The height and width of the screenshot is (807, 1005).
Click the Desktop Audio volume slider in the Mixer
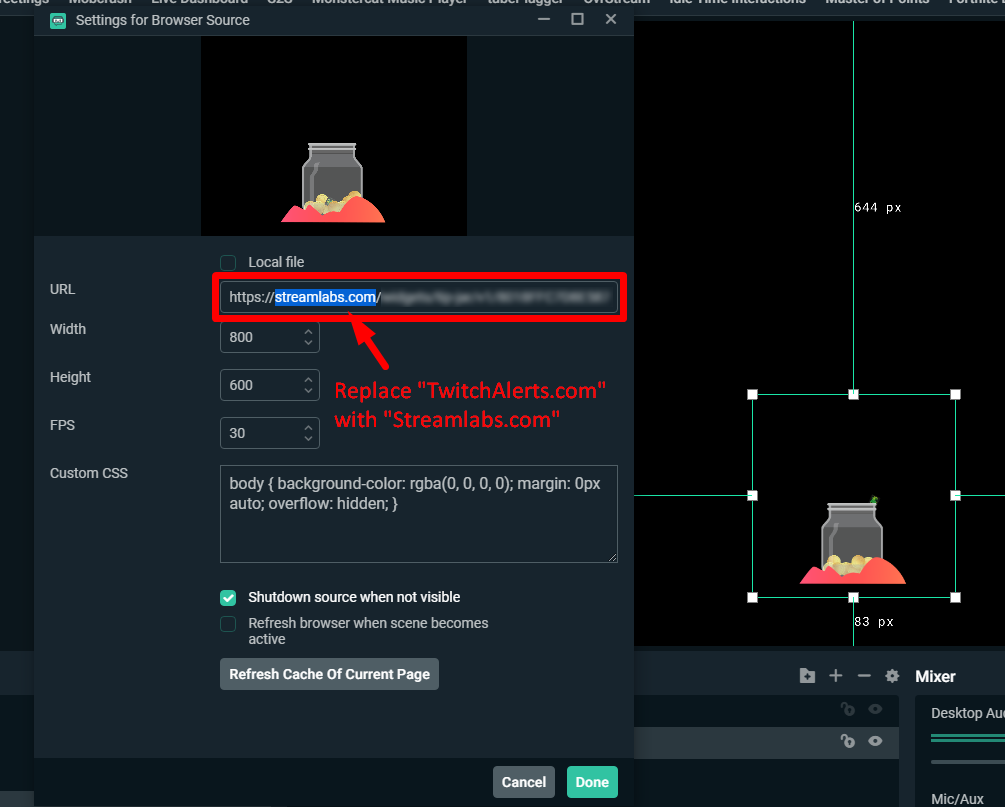968,762
